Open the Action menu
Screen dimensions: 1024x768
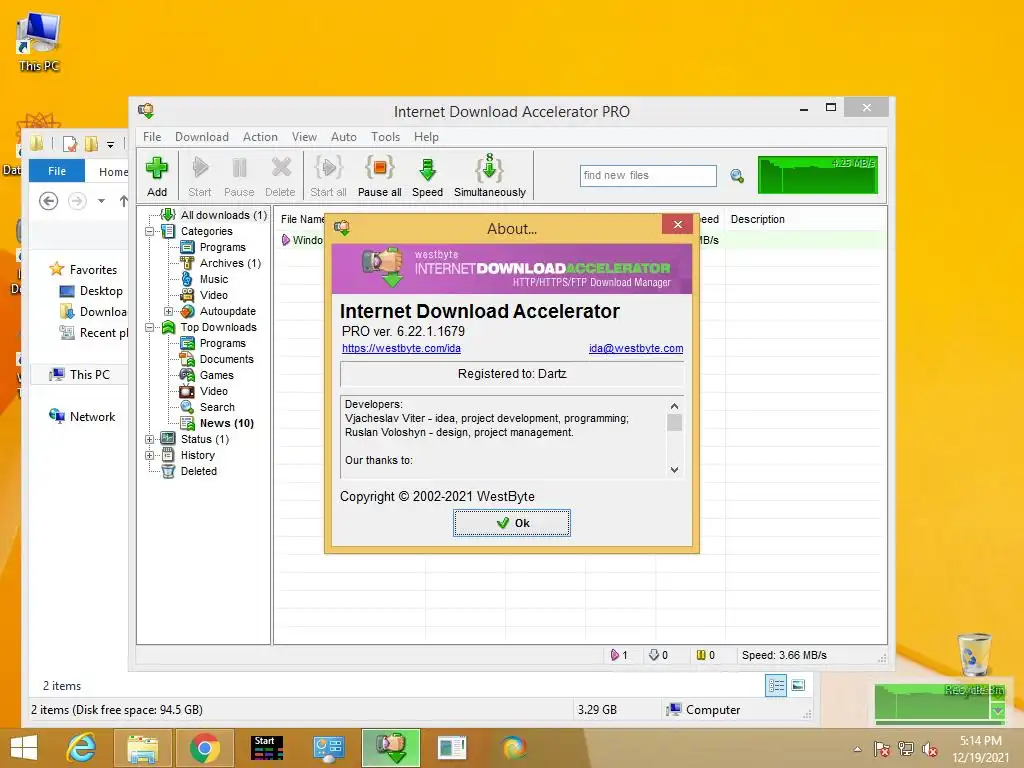point(260,136)
